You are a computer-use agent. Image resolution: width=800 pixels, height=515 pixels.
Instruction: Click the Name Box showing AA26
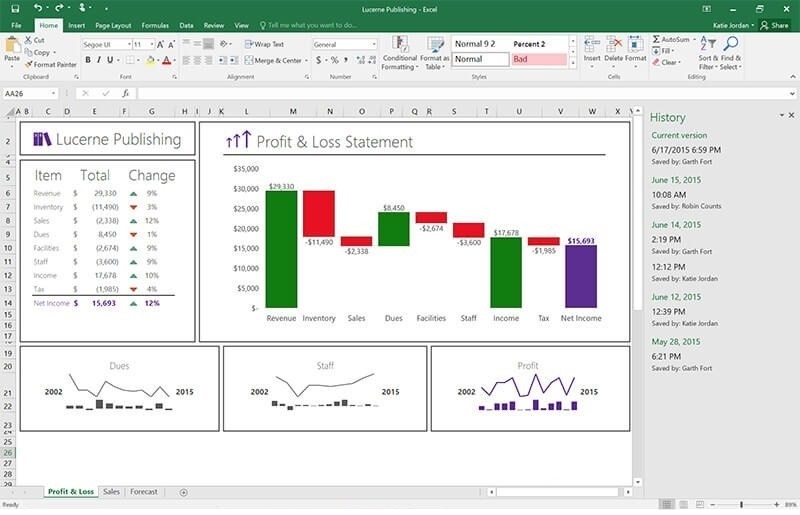click(x=30, y=93)
